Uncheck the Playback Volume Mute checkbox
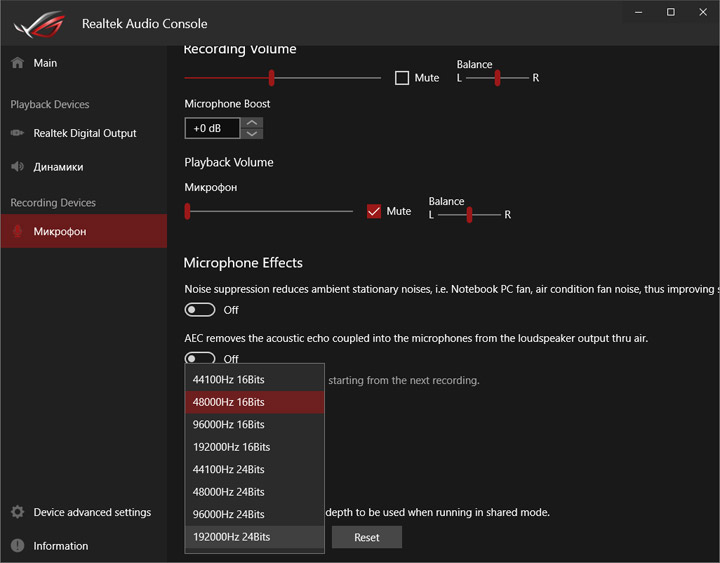Image resolution: width=720 pixels, height=563 pixels. coord(374,211)
